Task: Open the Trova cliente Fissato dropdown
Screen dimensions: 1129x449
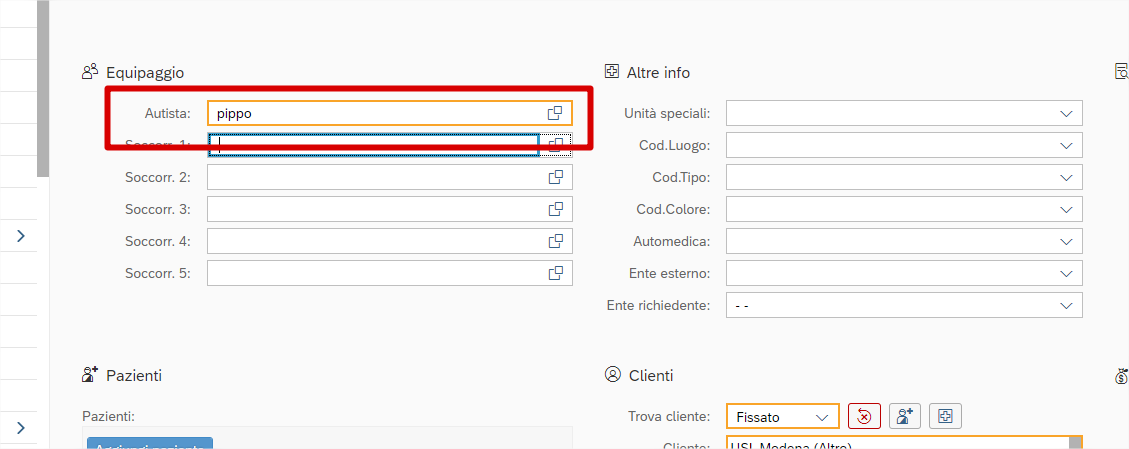Action: [x=823, y=416]
